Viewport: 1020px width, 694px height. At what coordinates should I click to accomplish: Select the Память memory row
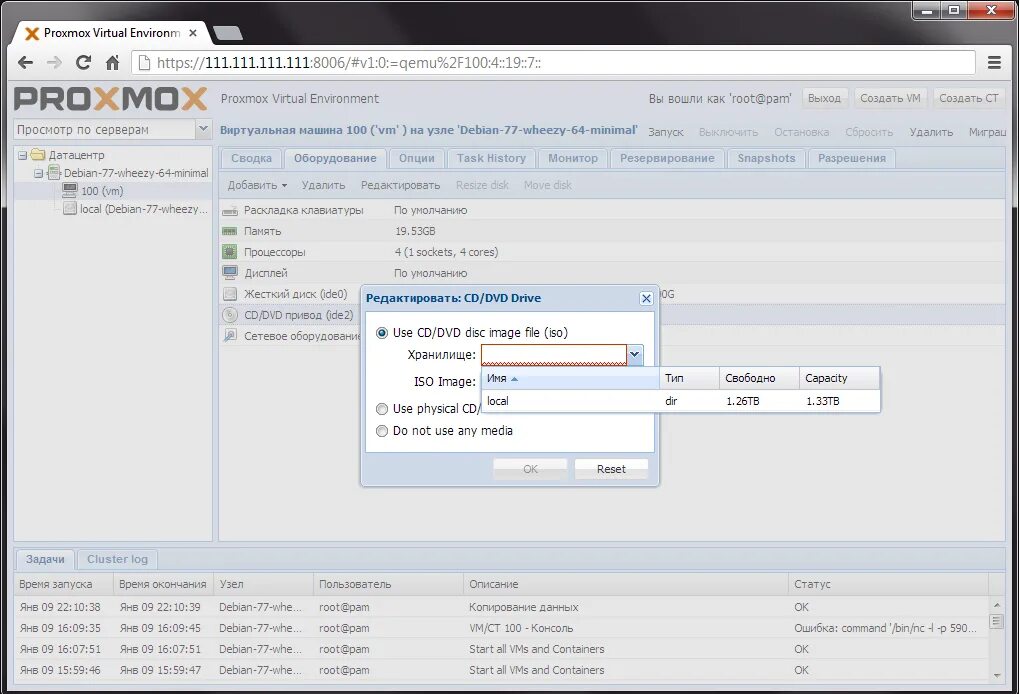[x=611, y=231]
